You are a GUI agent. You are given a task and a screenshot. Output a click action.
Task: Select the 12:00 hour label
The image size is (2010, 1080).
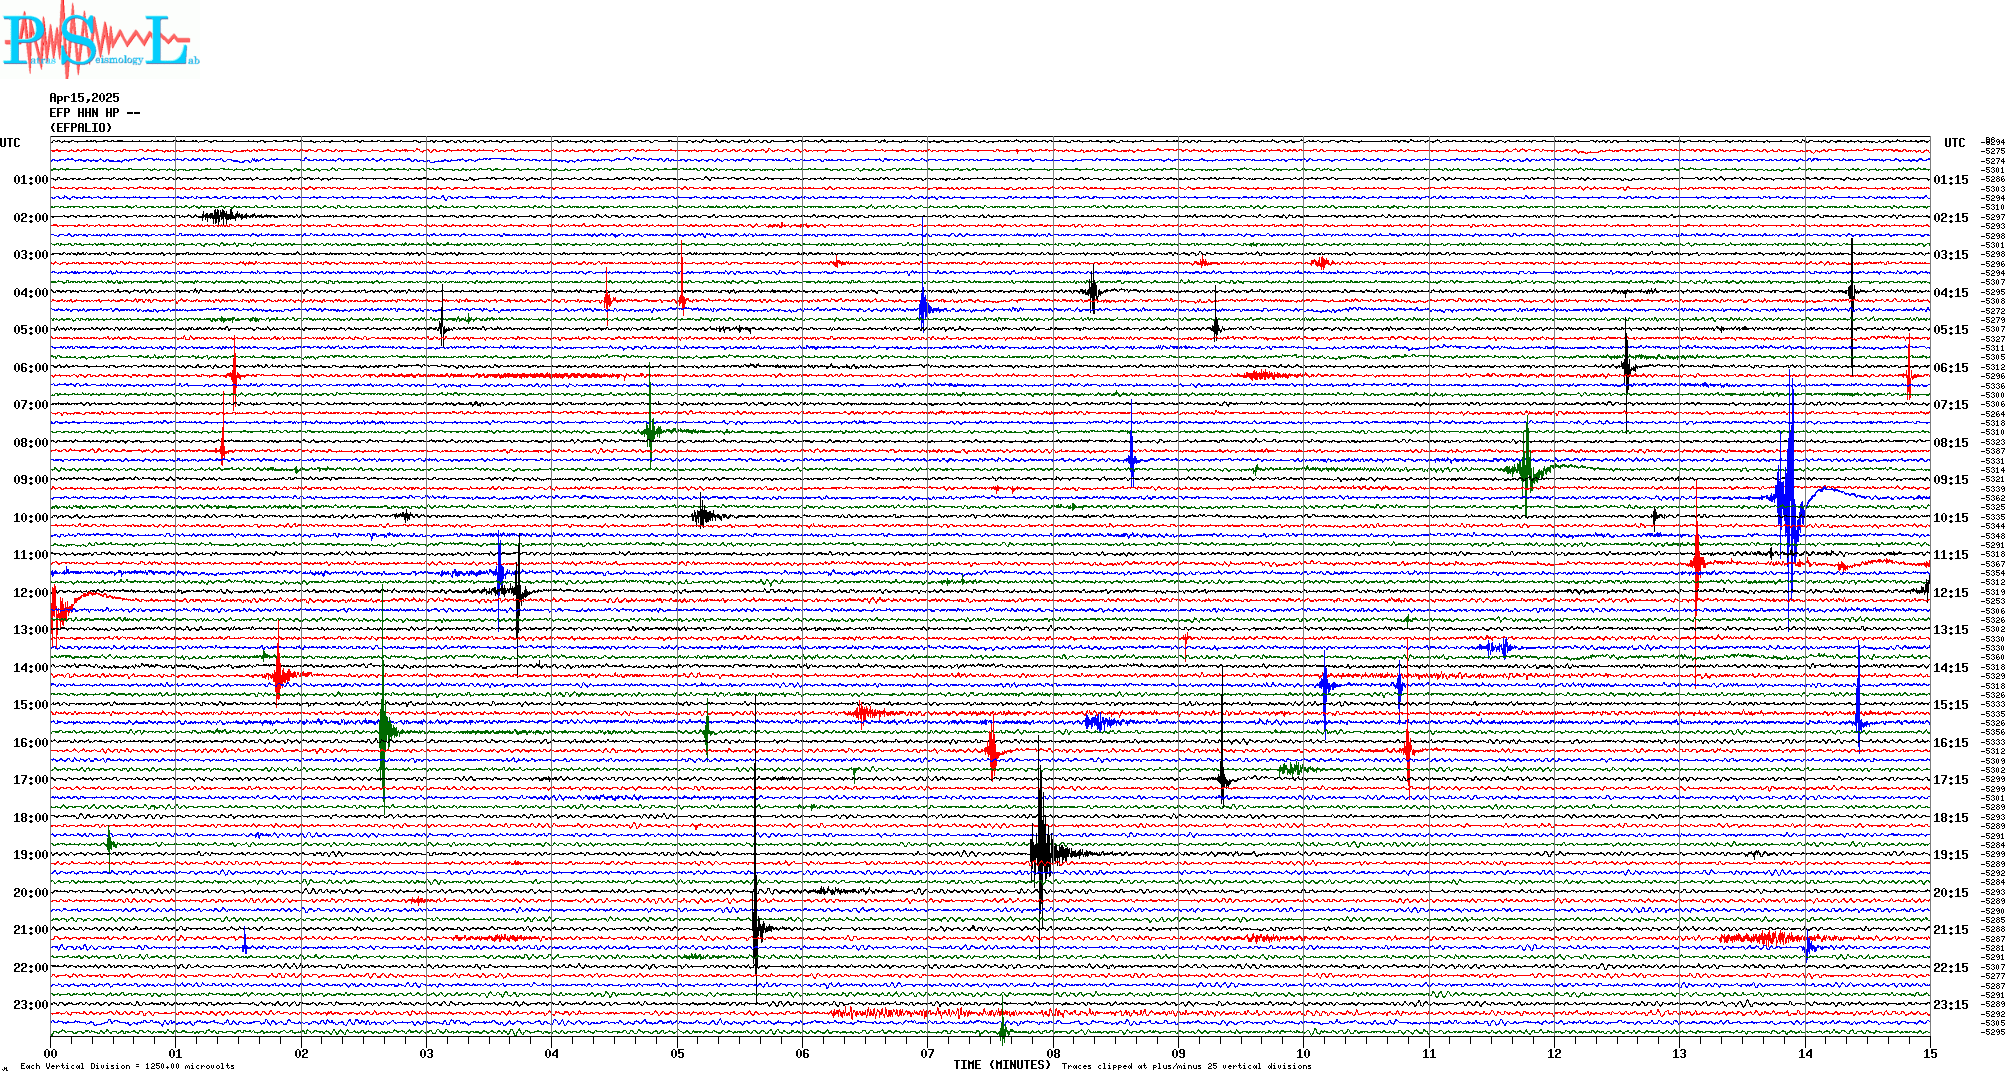(30, 593)
